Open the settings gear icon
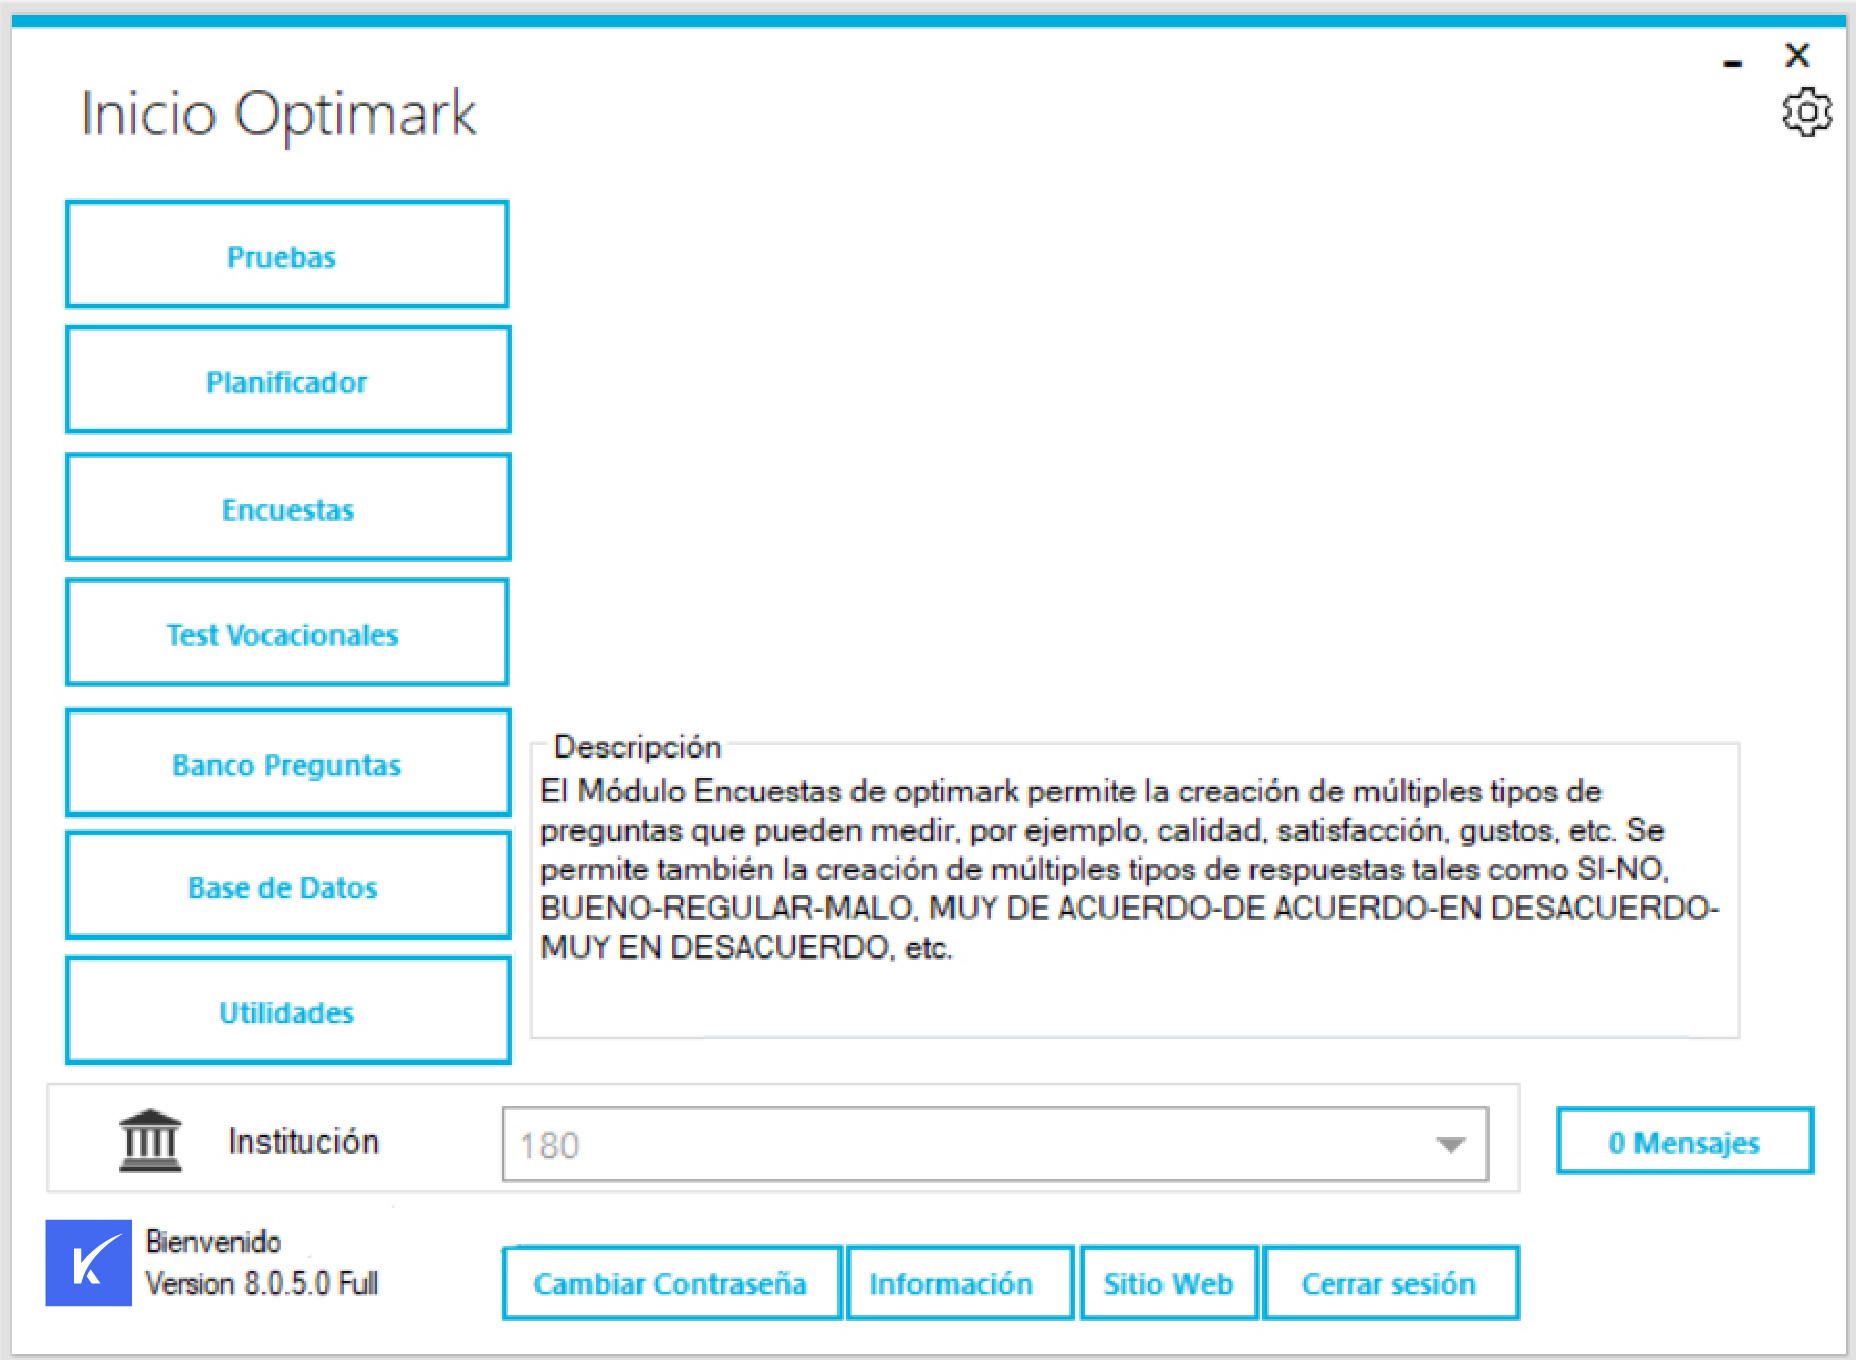This screenshot has height=1360, width=1856. coord(1807,112)
